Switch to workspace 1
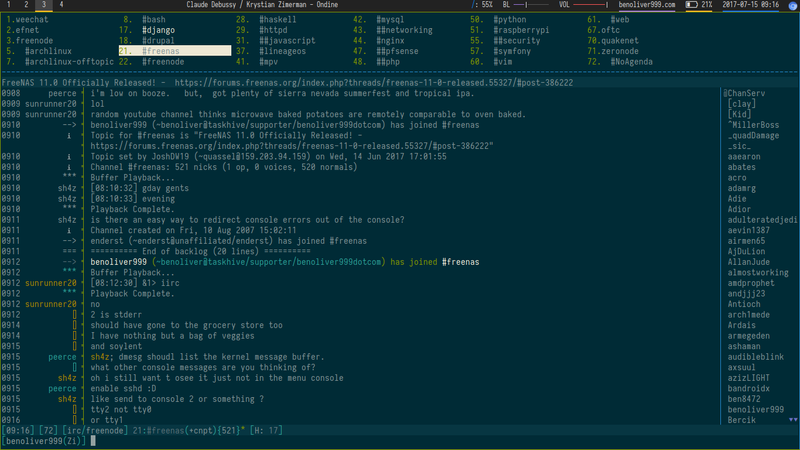The width and height of the screenshot is (800, 450). 9,5
